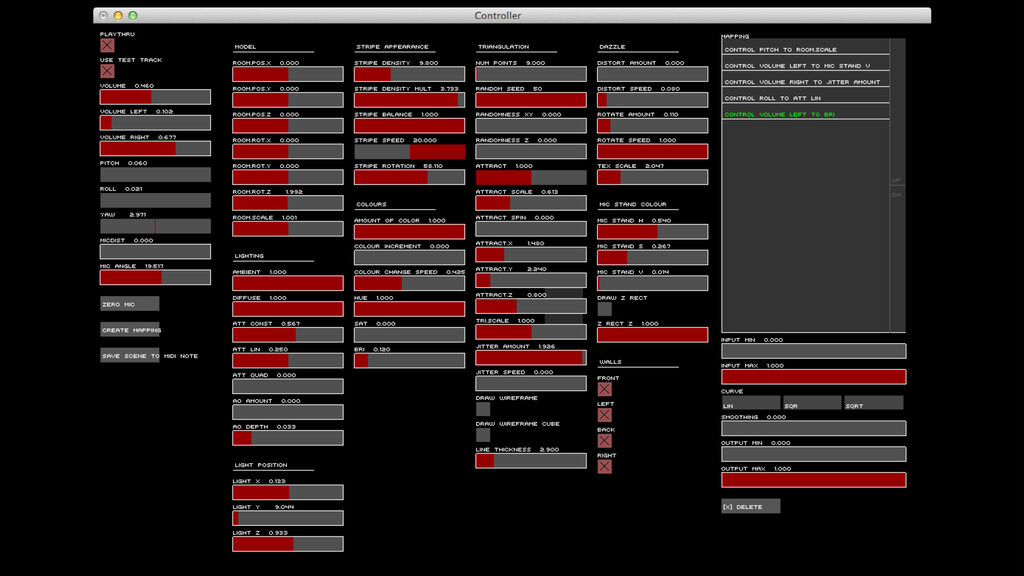Toggle the Draw Wireframe Cube checkbox
Image resolution: width=1024 pixels, height=576 pixels.
tap(483, 434)
